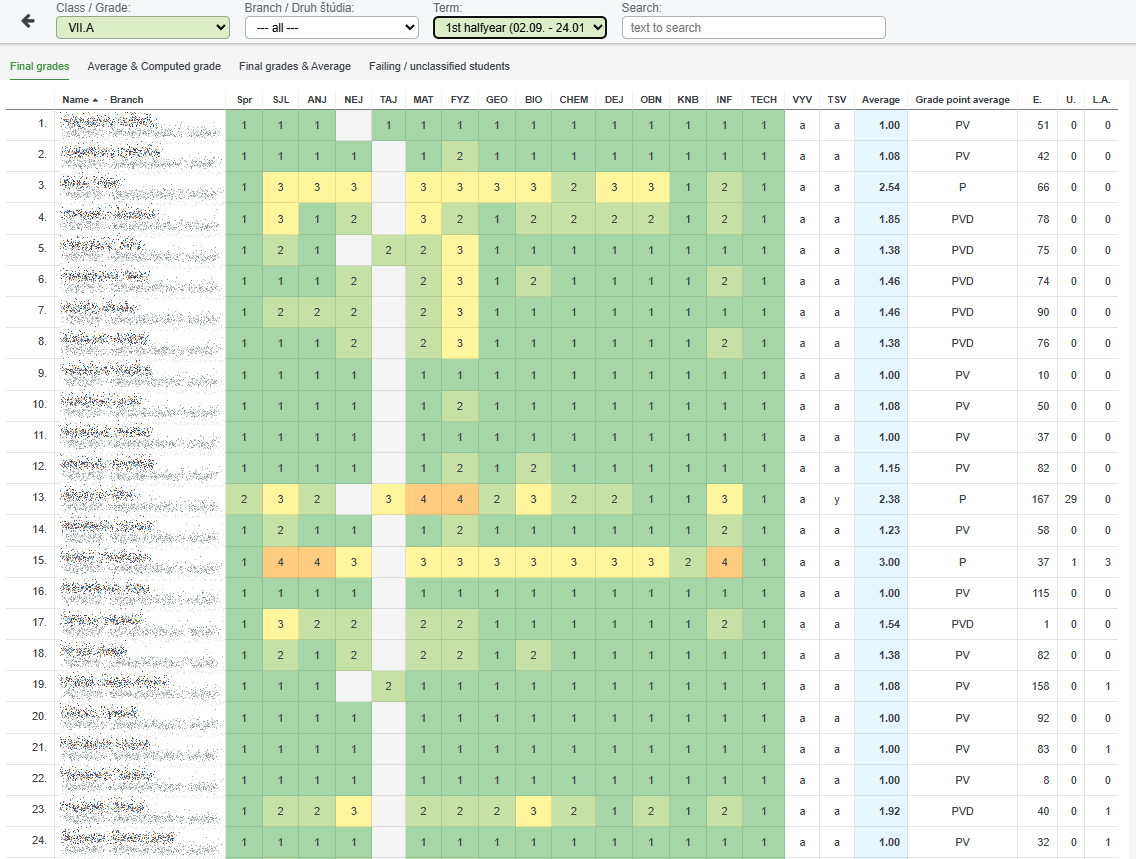Switch to Final grades tab
The width and height of the screenshot is (1136, 859).
40,67
